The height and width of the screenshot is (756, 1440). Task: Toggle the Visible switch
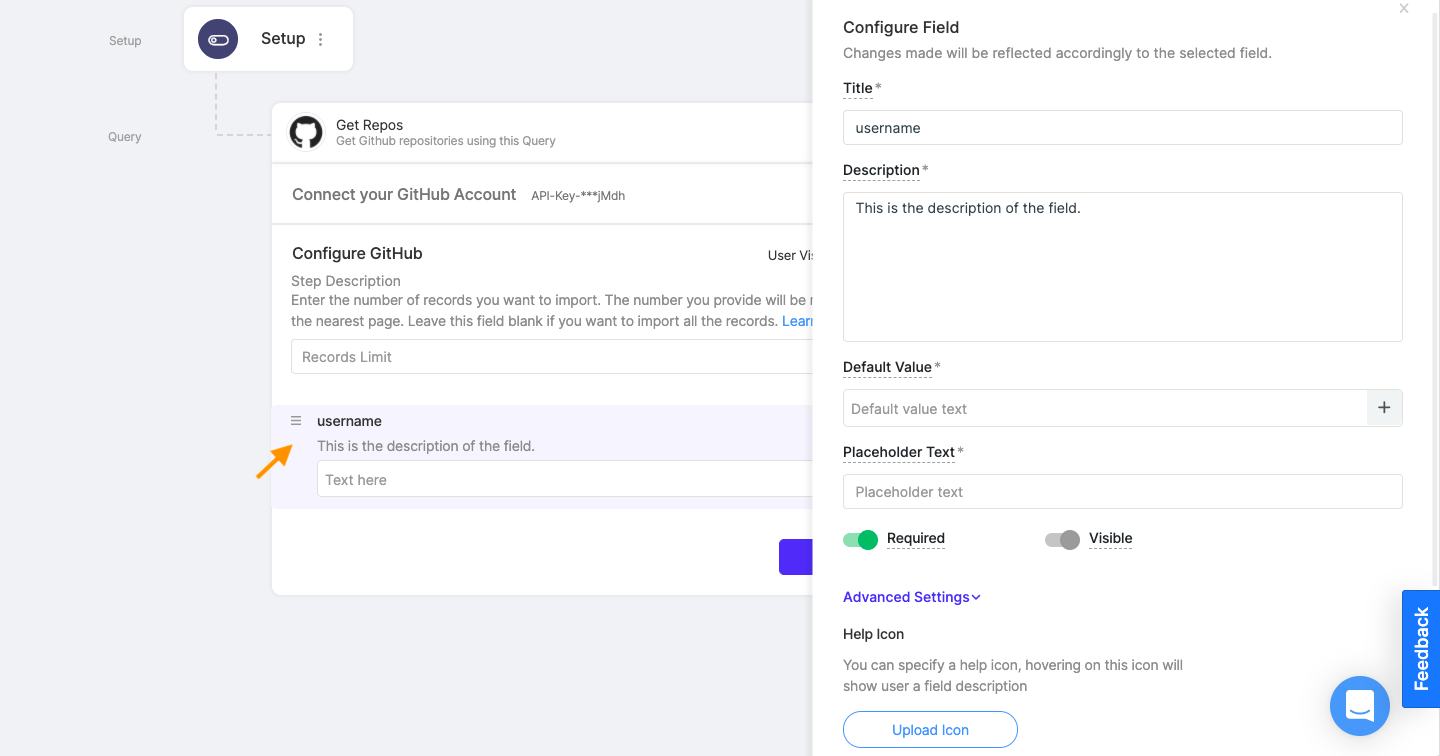click(1063, 540)
